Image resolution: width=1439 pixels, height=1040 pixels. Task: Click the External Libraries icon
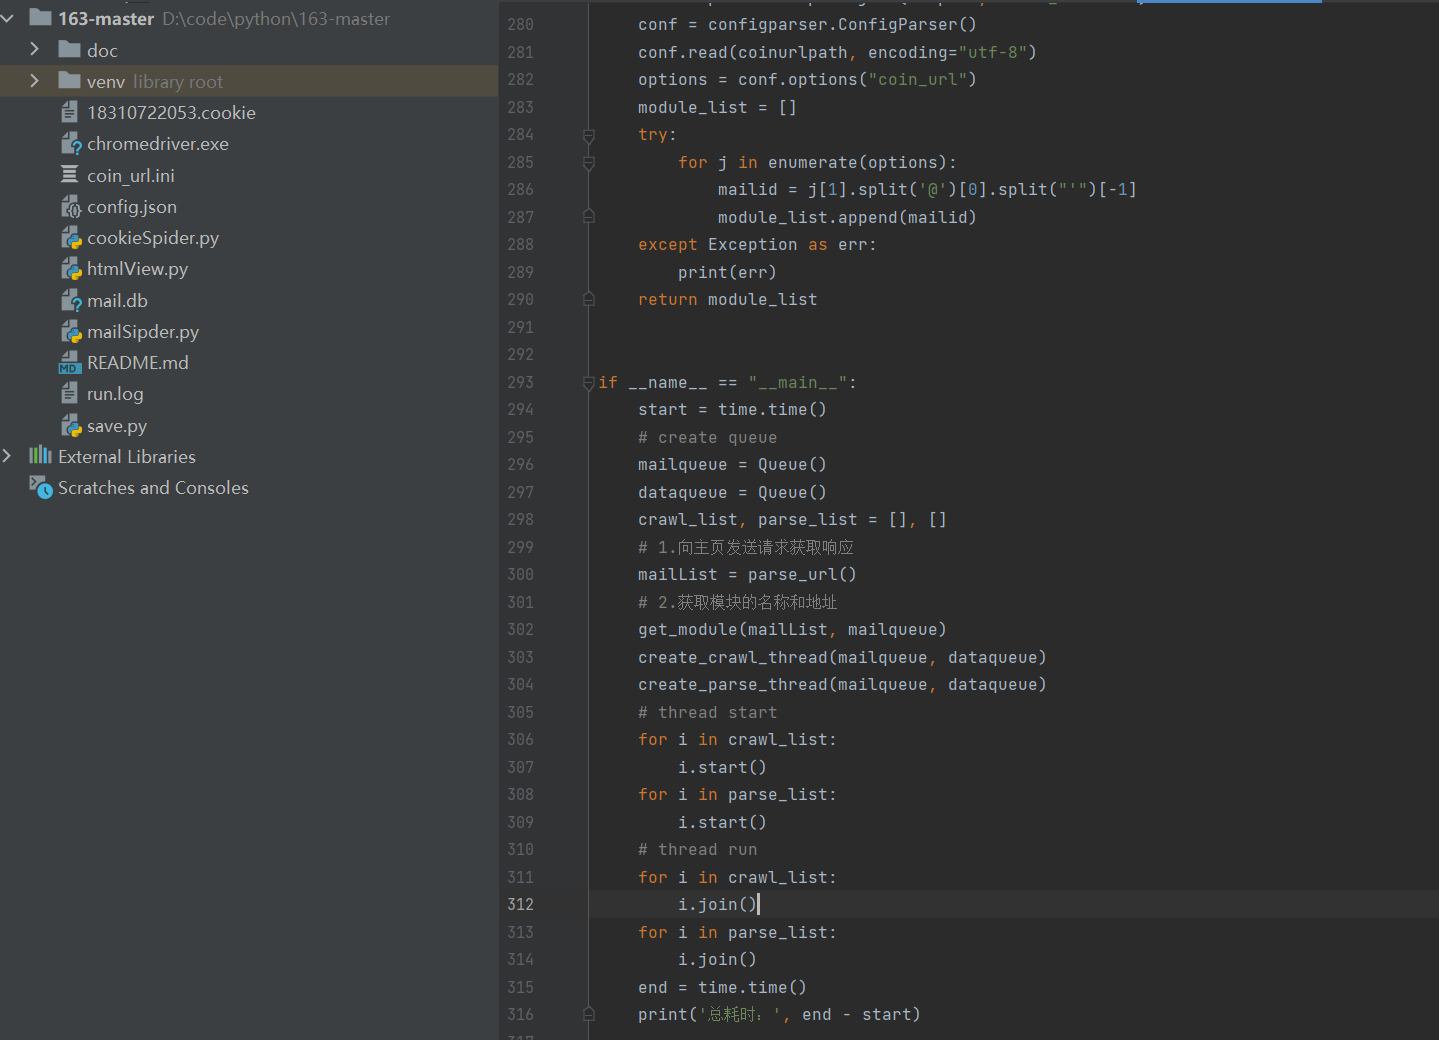pos(40,456)
